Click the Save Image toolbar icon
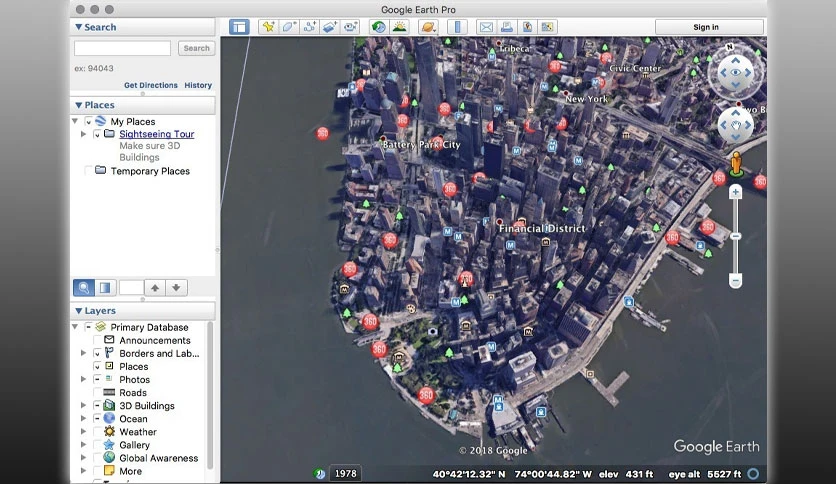 click(x=527, y=27)
